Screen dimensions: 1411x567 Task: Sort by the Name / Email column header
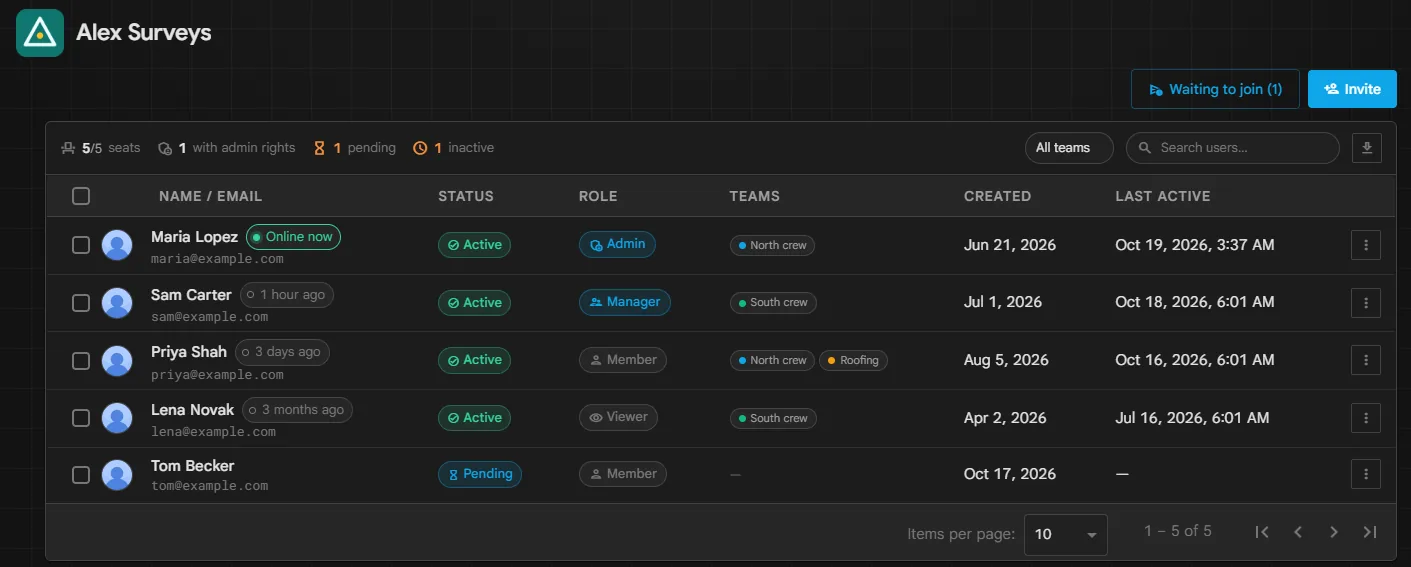(x=210, y=196)
